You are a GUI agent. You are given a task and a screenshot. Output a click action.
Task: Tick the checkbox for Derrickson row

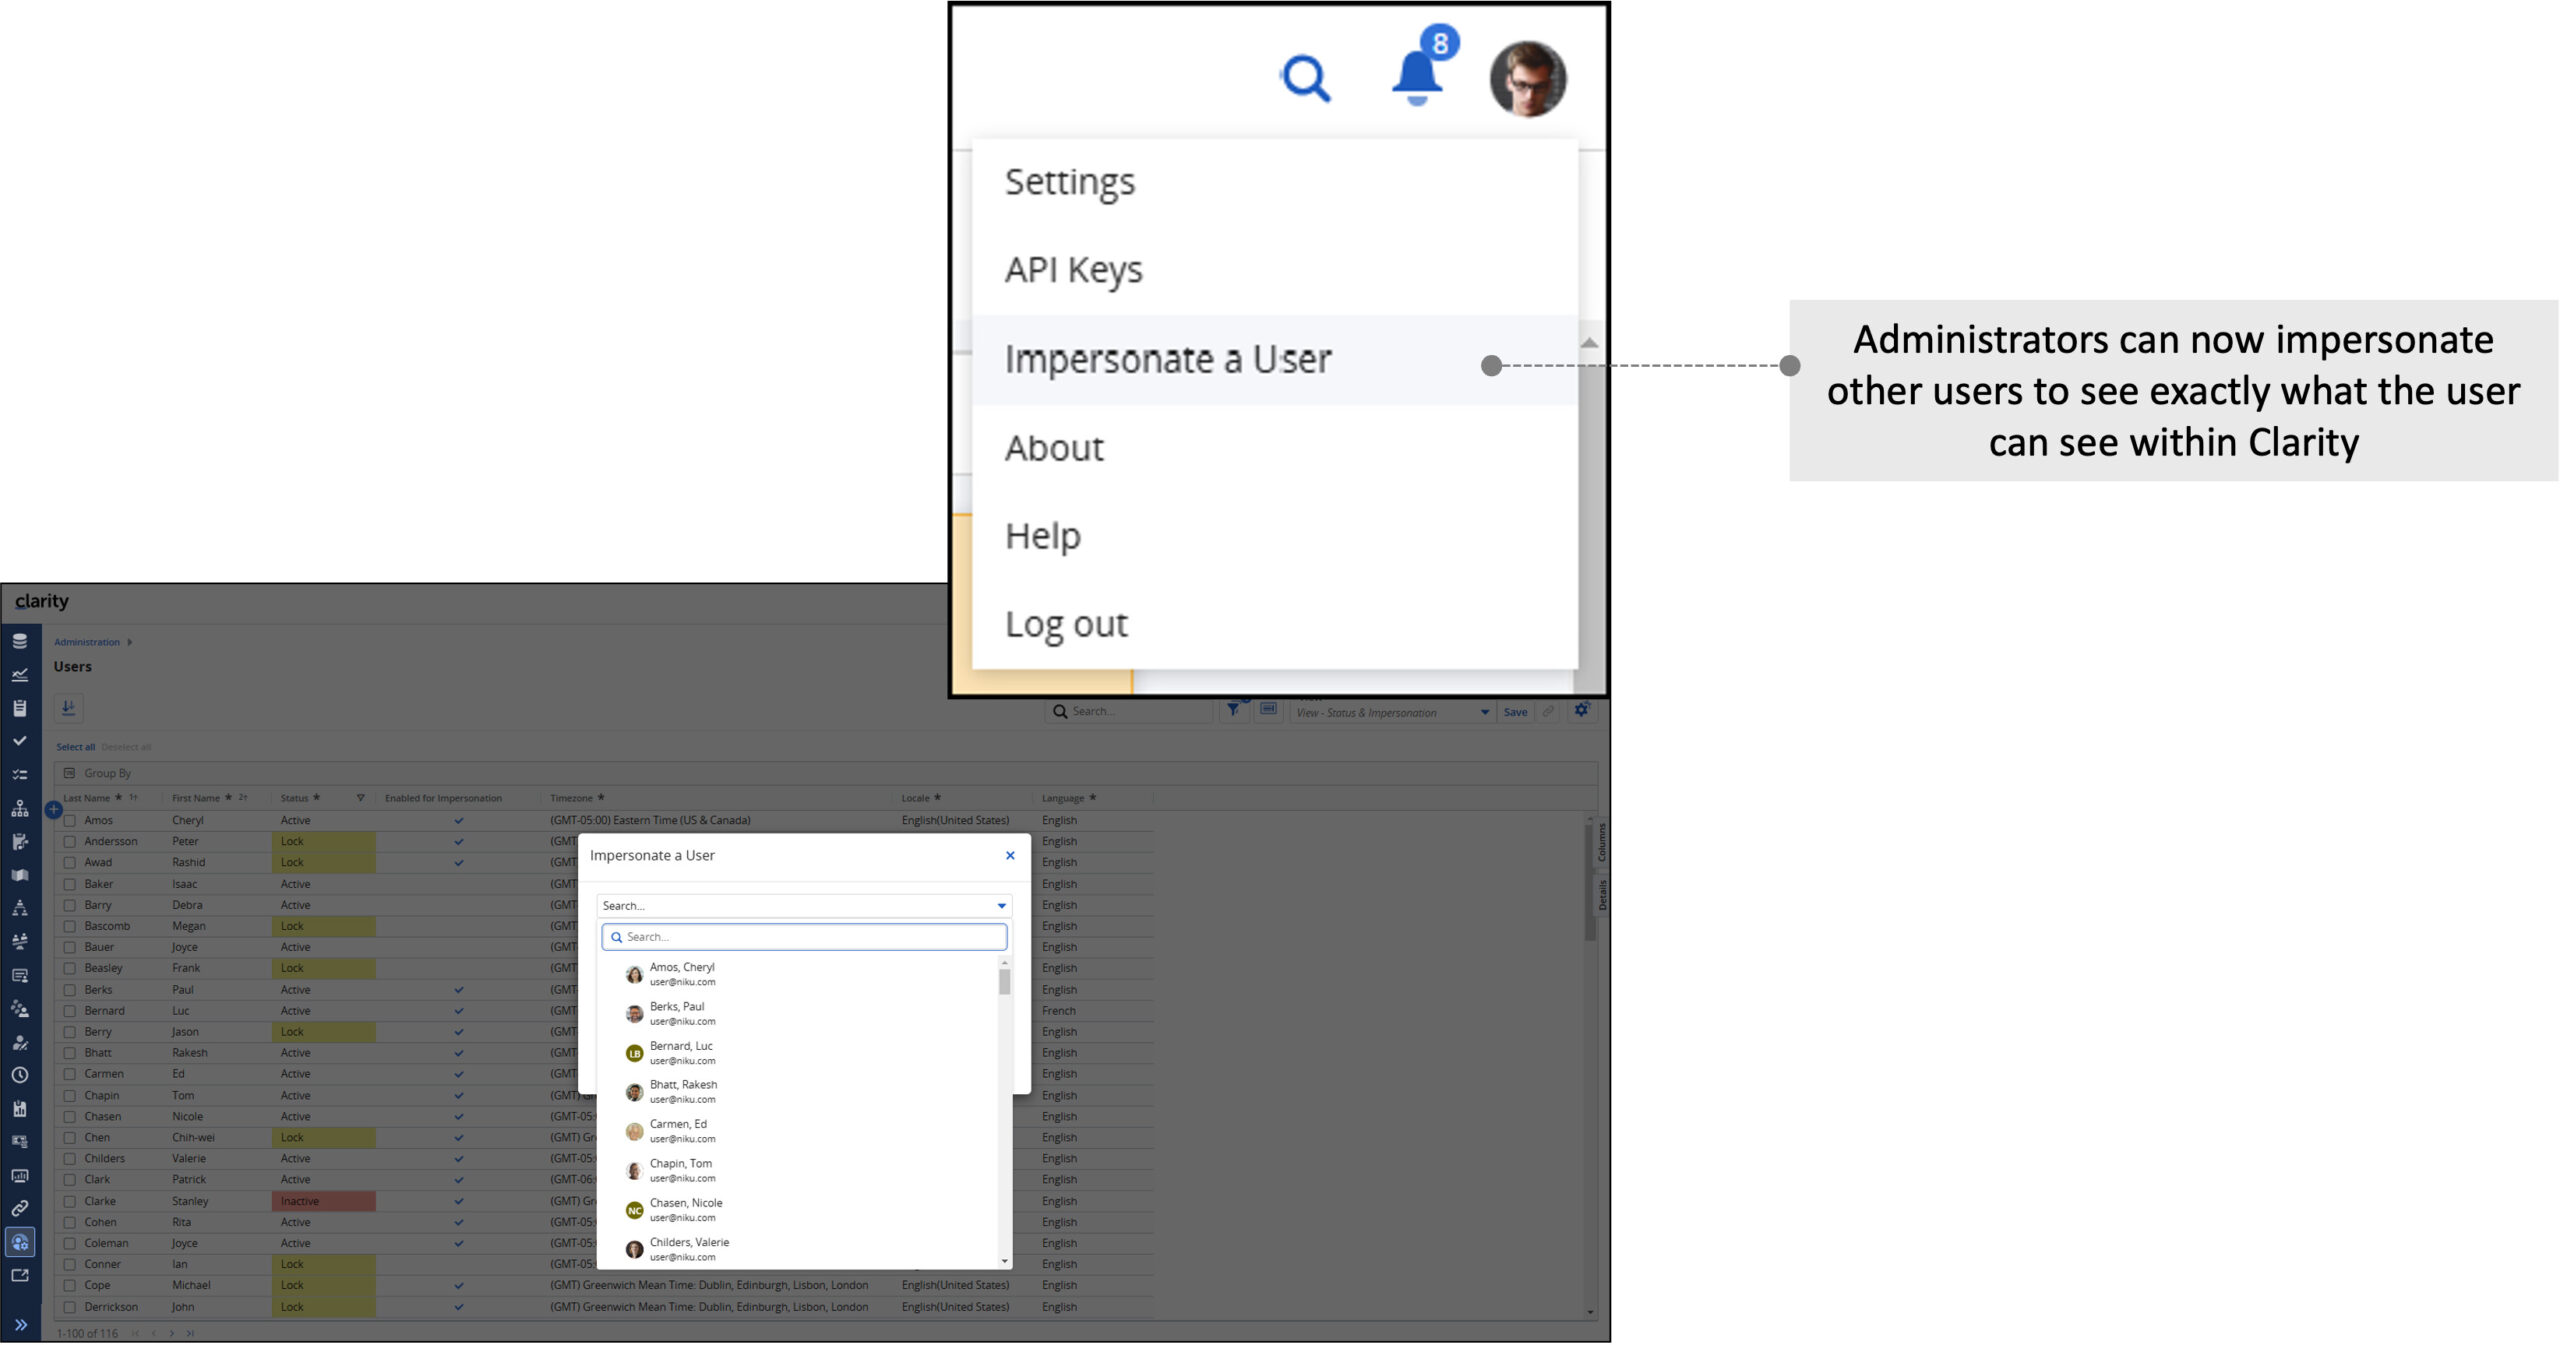(x=70, y=1306)
